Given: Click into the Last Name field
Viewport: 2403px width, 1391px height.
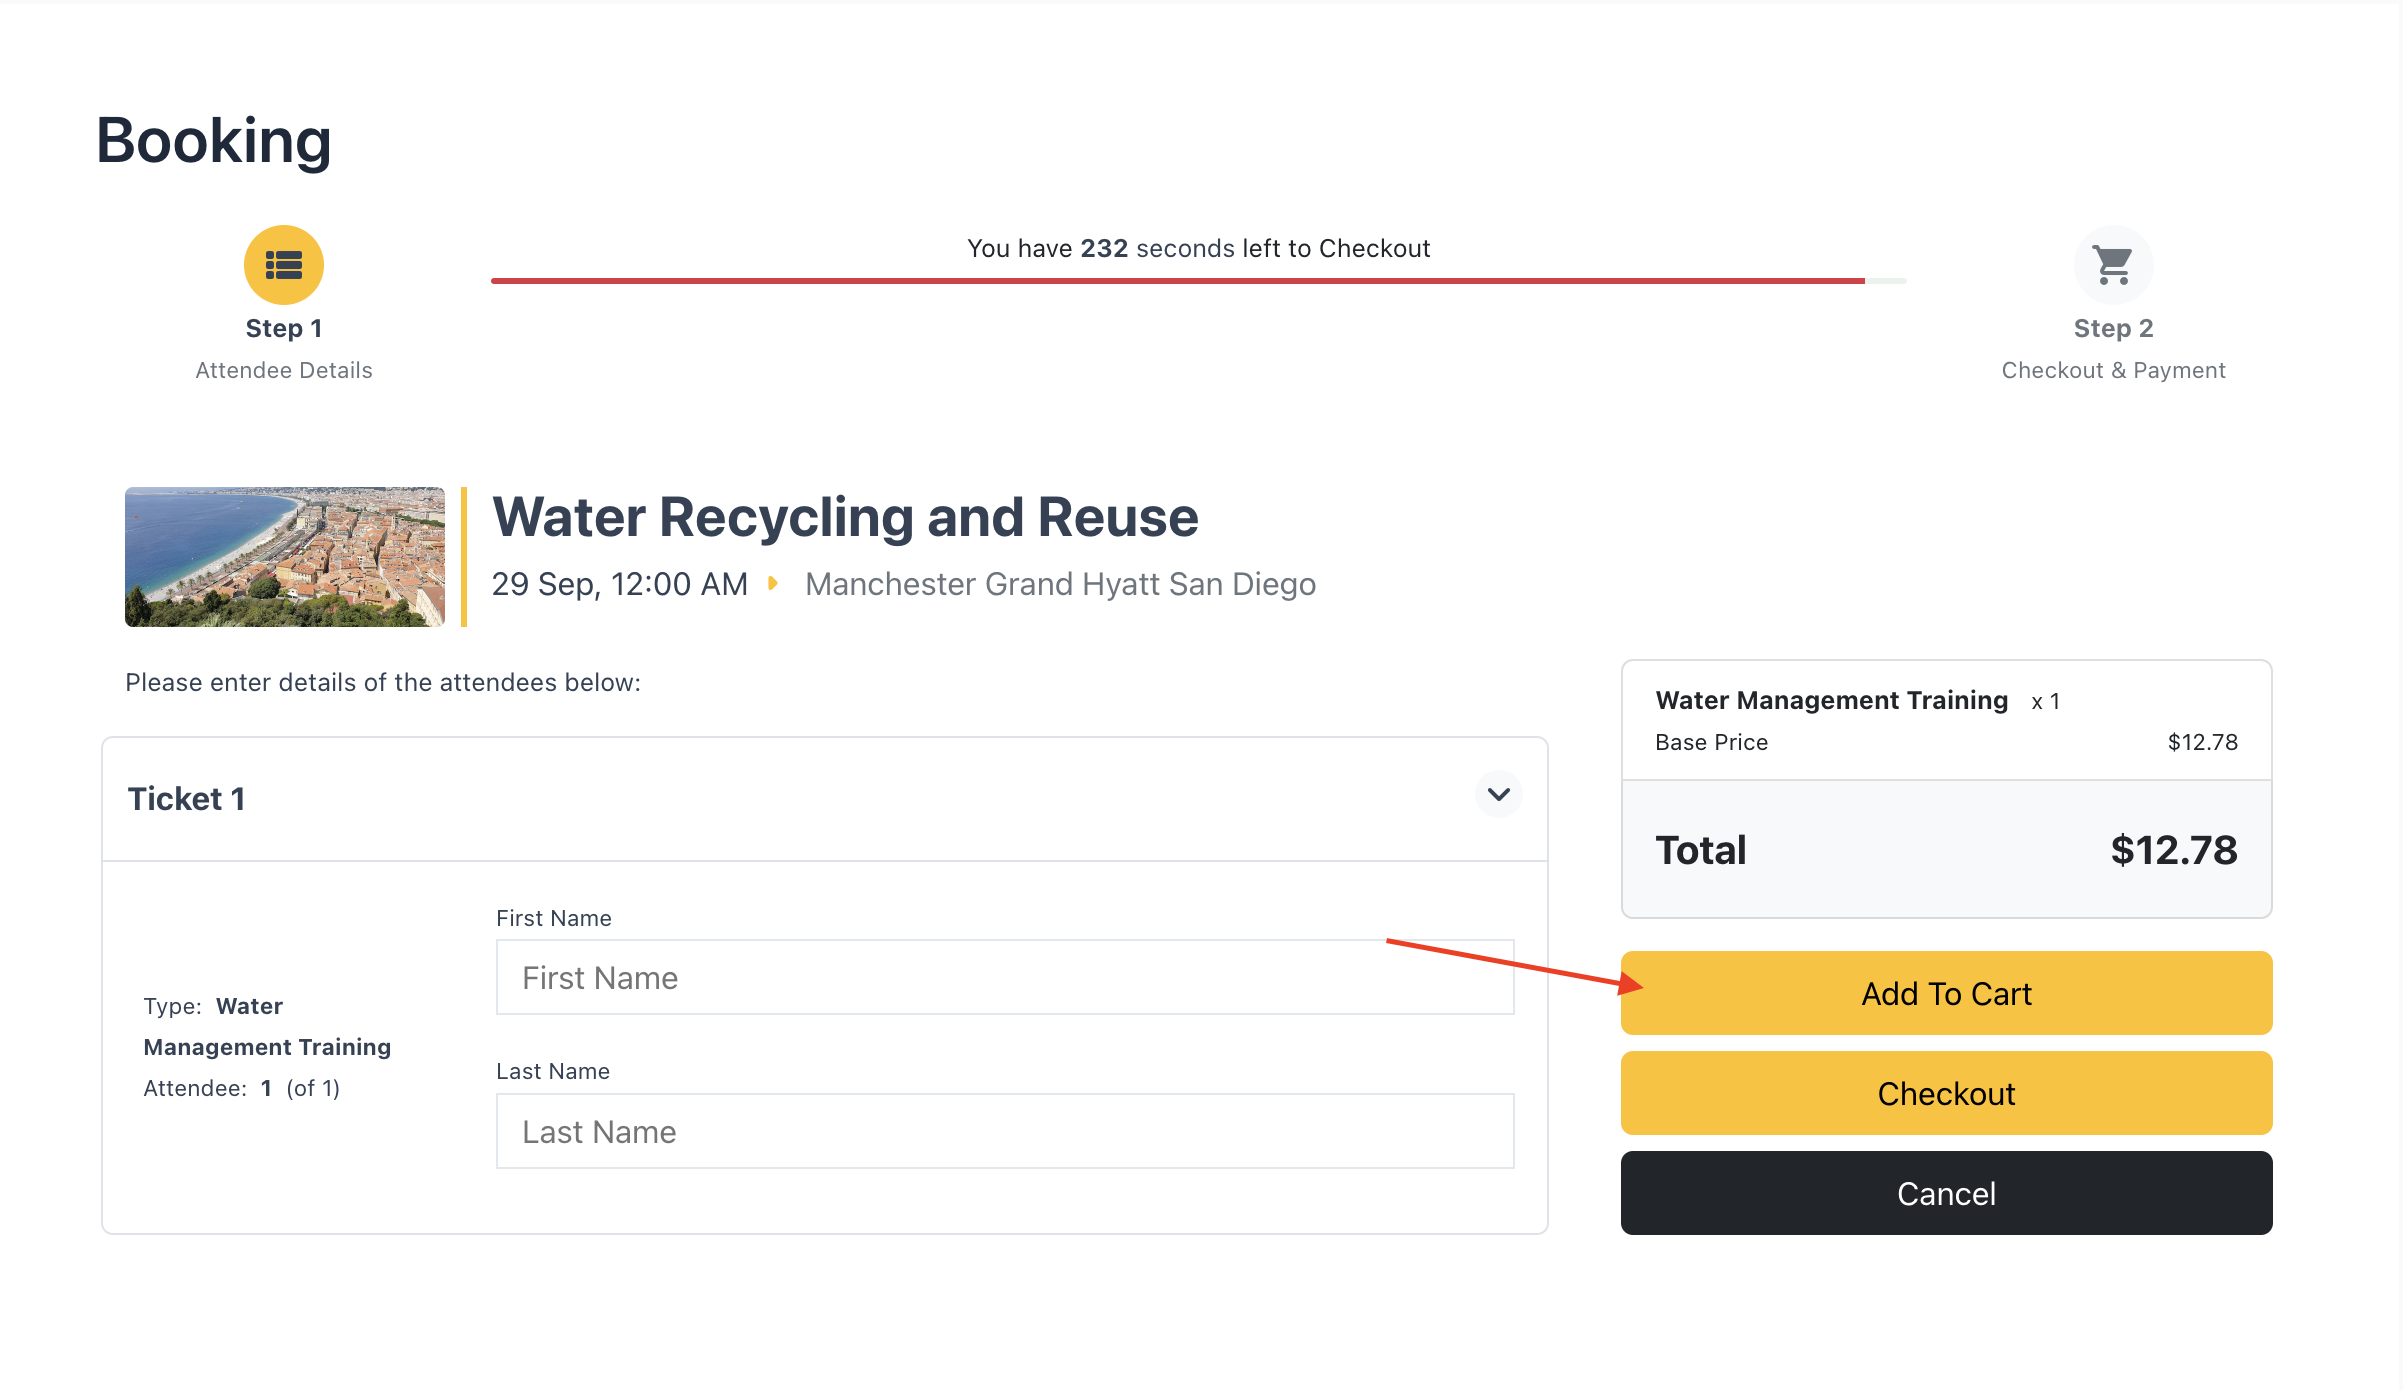Looking at the screenshot, I should [x=1004, y=1131].
